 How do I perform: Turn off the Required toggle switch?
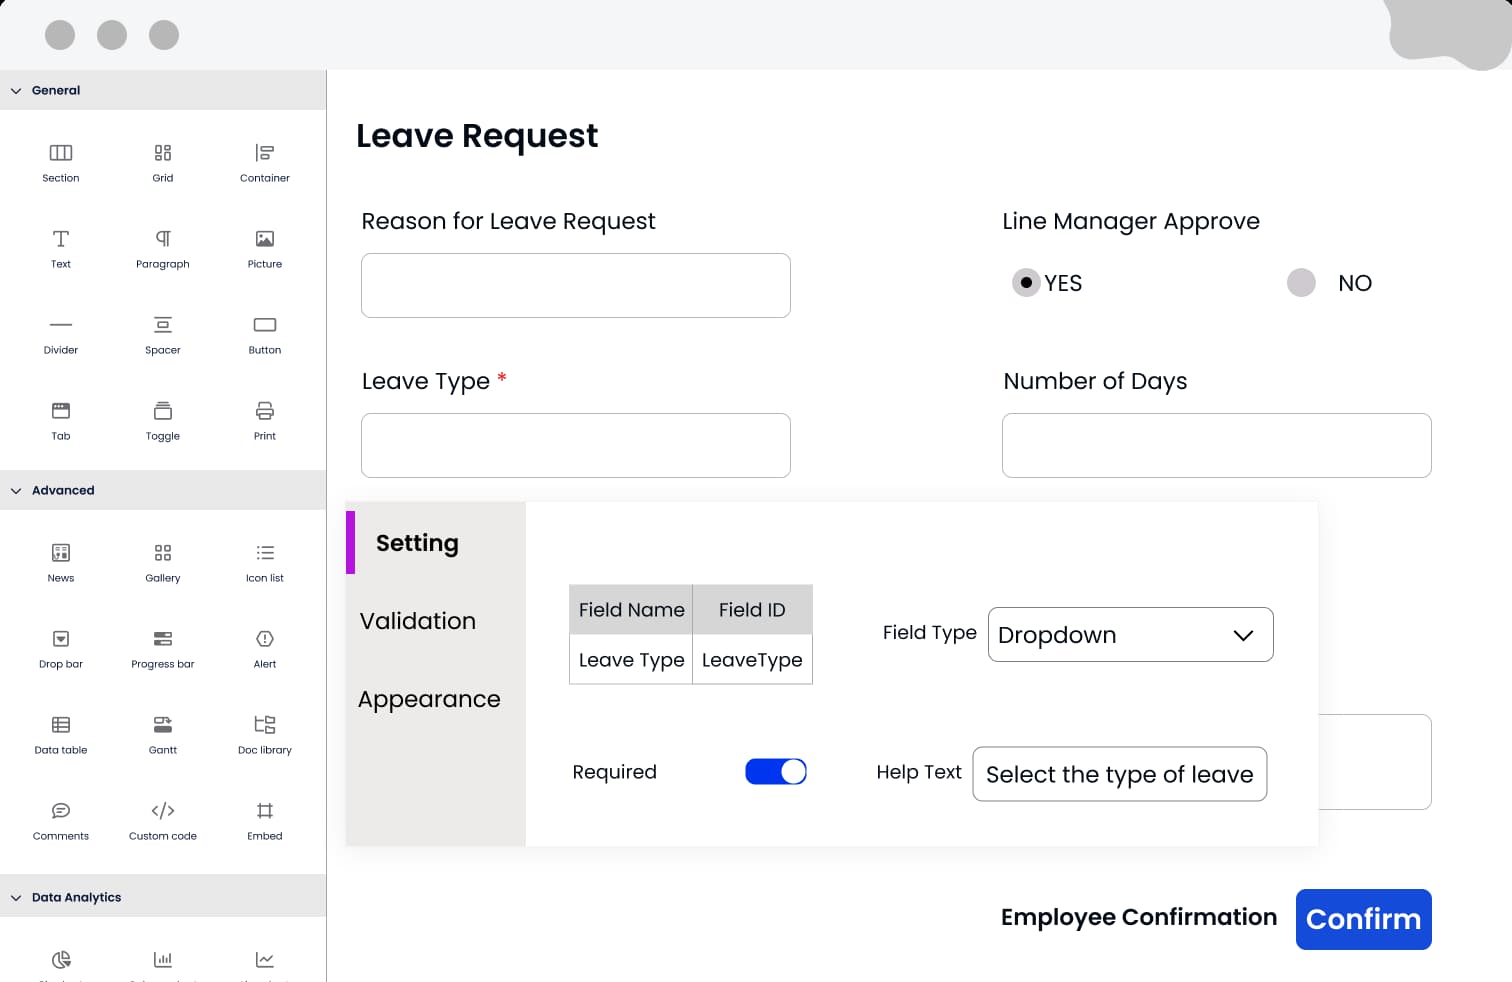(x=776, y=772)
